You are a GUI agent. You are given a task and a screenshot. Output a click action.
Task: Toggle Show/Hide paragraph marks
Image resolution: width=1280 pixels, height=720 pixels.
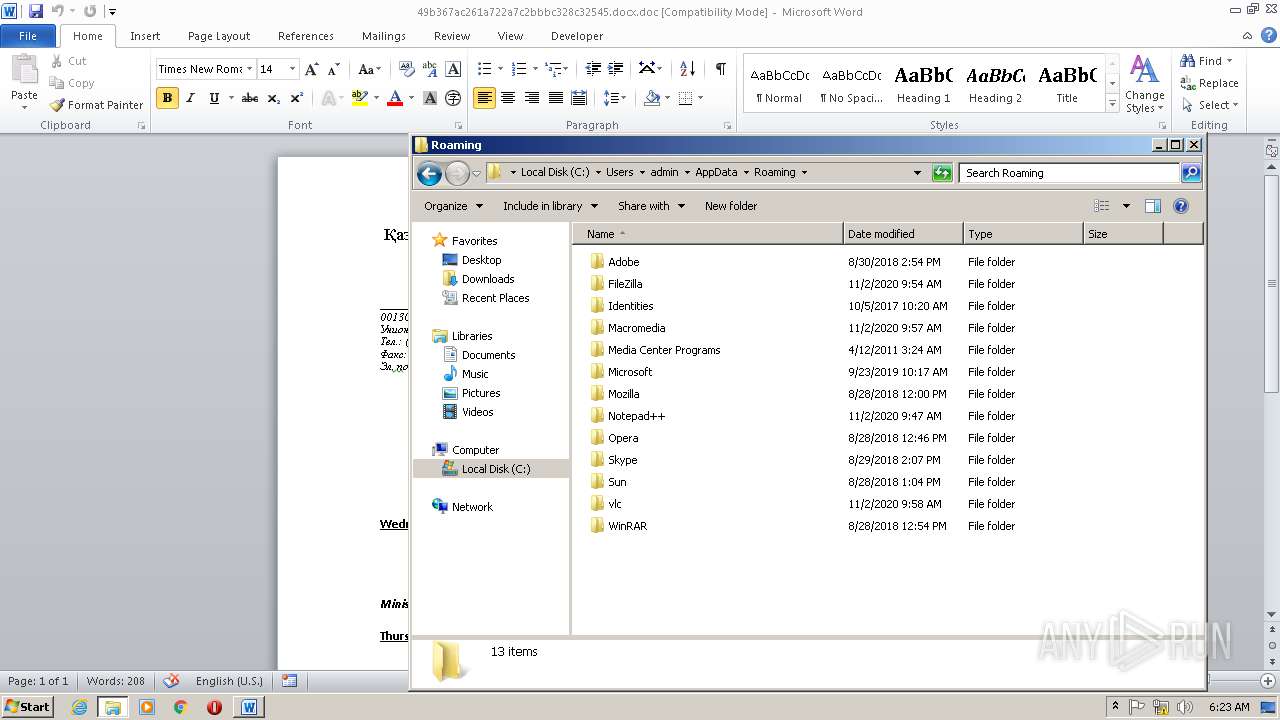pyautogui.click(x=720, y=69)
